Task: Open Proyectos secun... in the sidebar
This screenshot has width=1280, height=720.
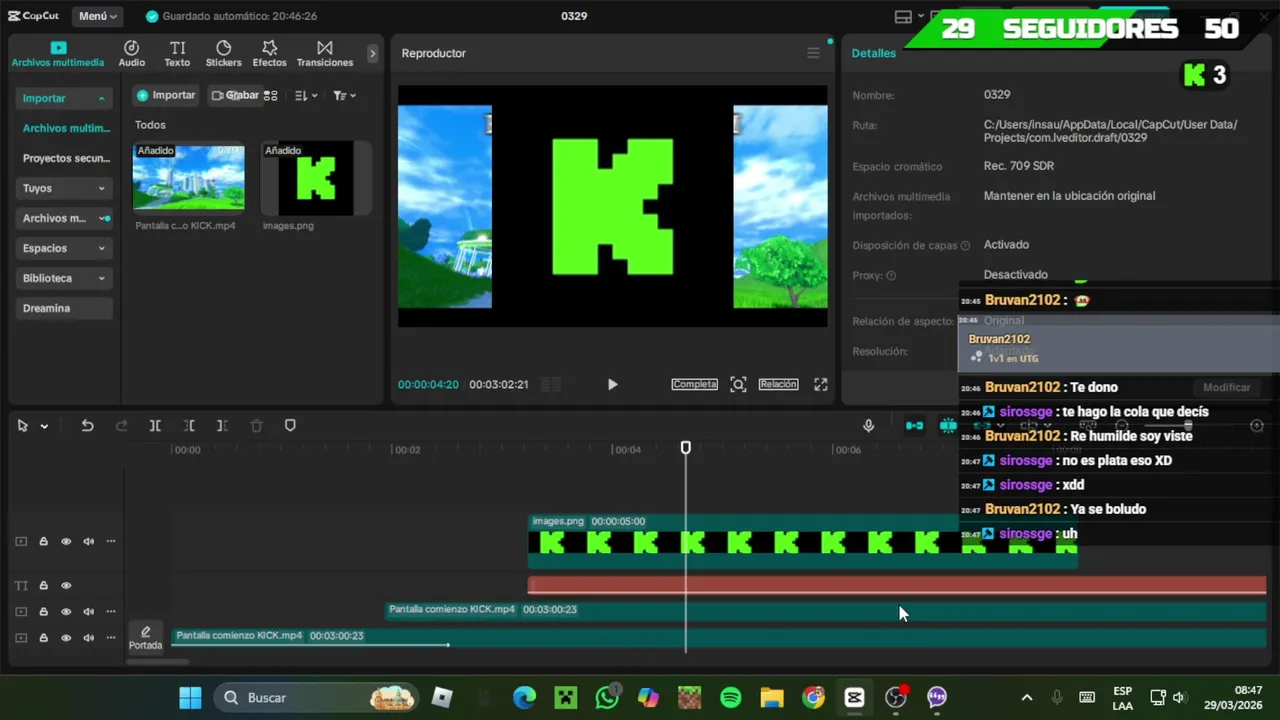Action: pos(66,158)
